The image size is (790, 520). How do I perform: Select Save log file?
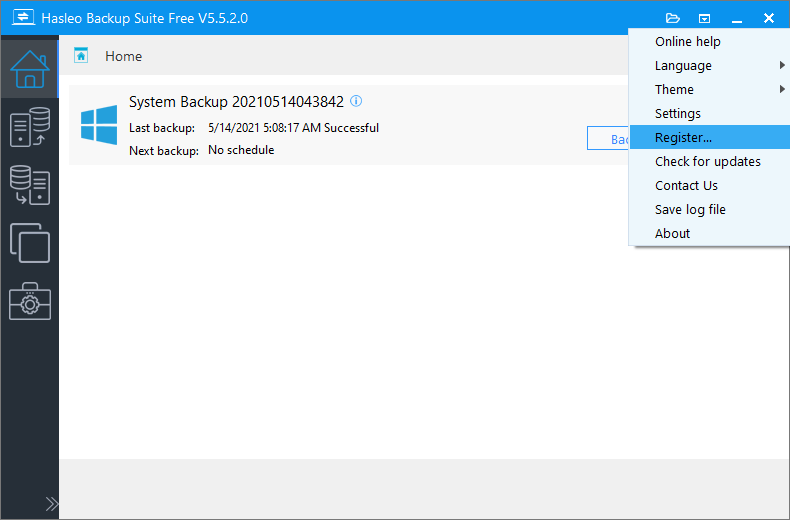click(709, 209)
